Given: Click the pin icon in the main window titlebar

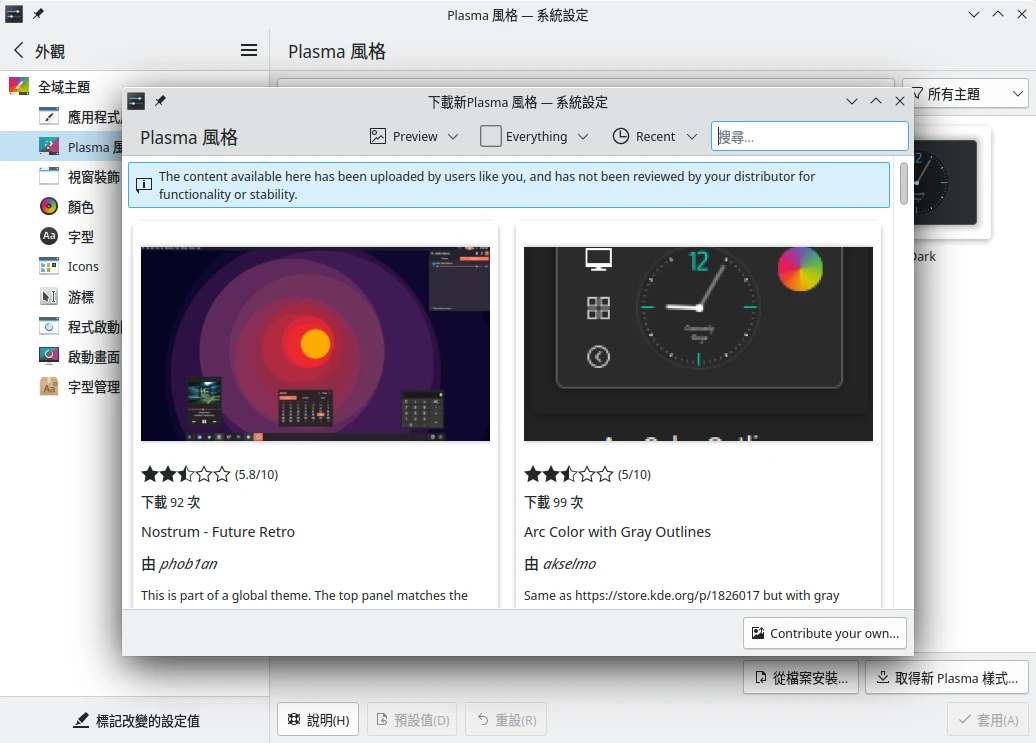Looking at the screenshot, I should pos(38,14).
